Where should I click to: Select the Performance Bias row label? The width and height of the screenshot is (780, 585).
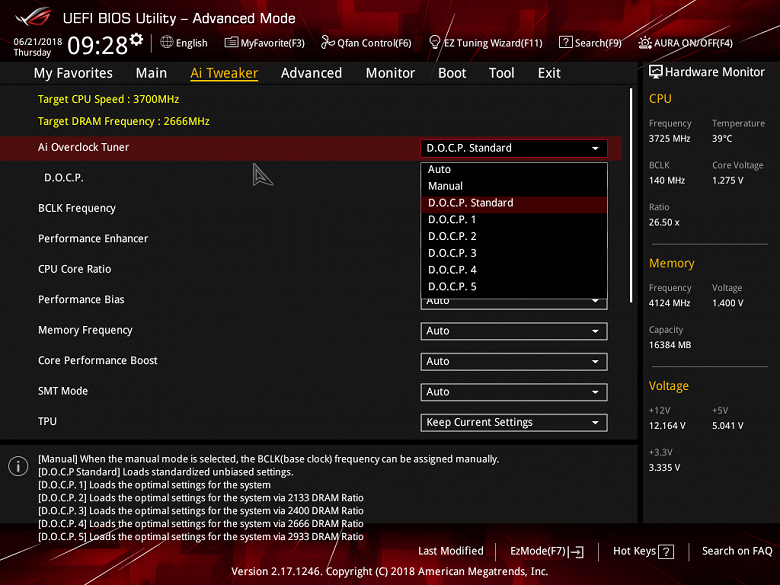point(81,299)
